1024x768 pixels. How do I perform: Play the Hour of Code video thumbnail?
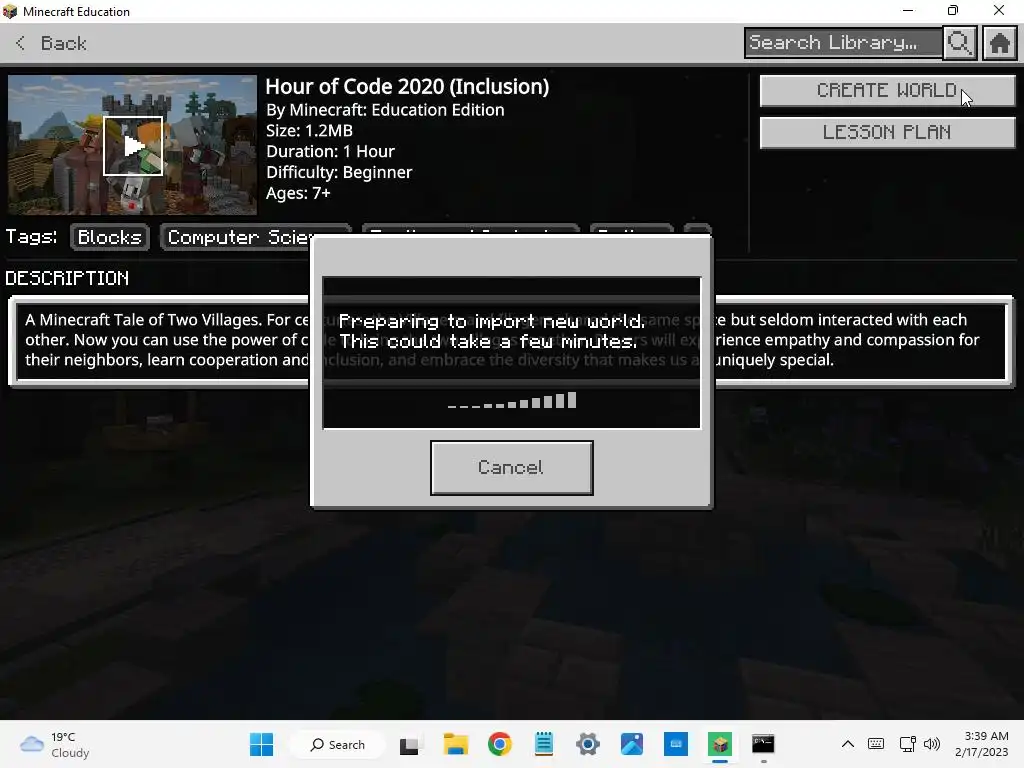pos(133,146)
